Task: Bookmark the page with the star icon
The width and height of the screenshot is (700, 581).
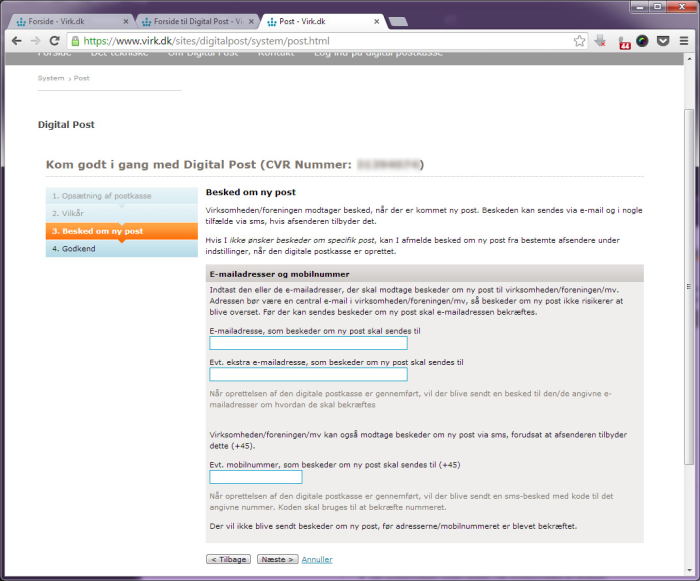Action: [579, 41]
